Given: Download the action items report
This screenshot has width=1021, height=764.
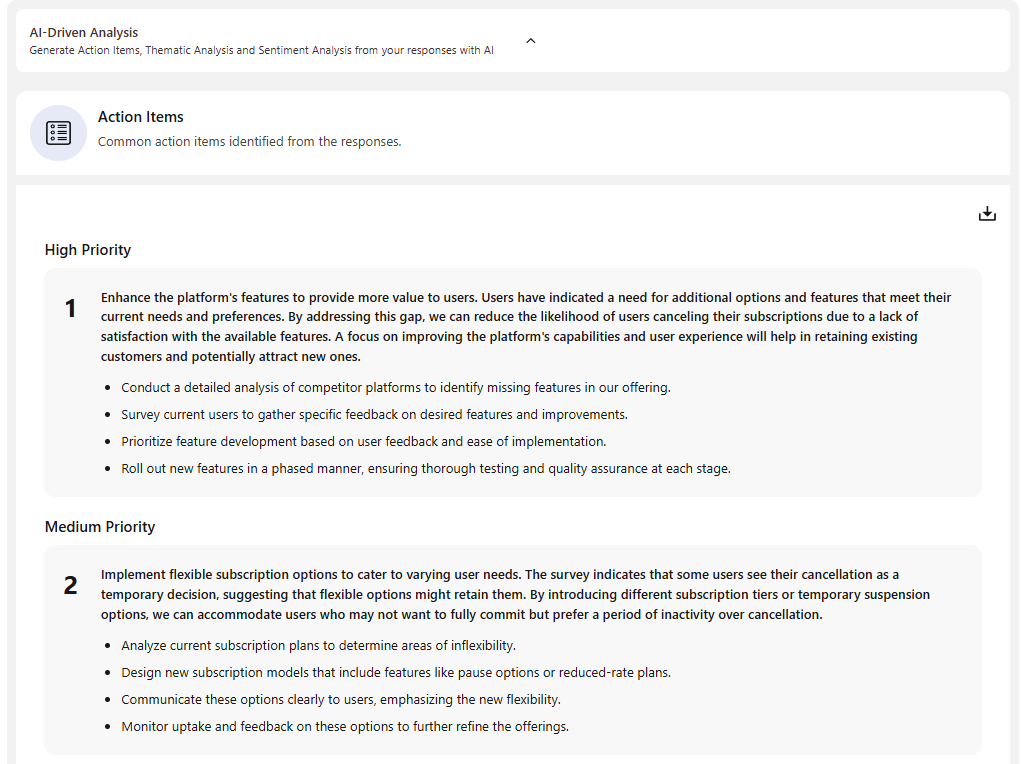Looking at the screenshot, I should click(x=987, y=214).
